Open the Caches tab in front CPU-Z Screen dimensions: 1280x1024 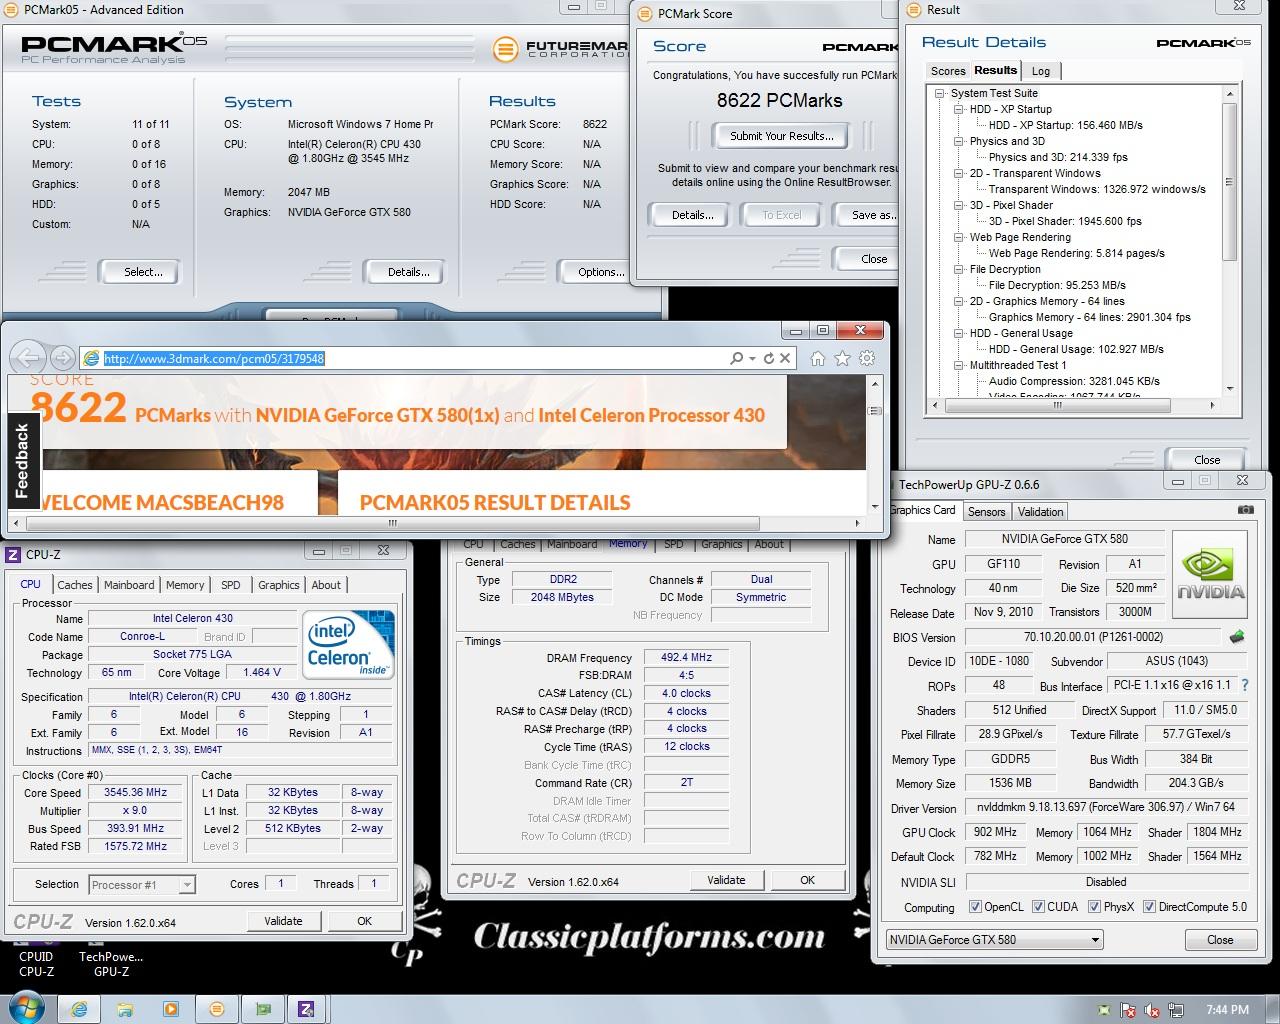(74, 585)
